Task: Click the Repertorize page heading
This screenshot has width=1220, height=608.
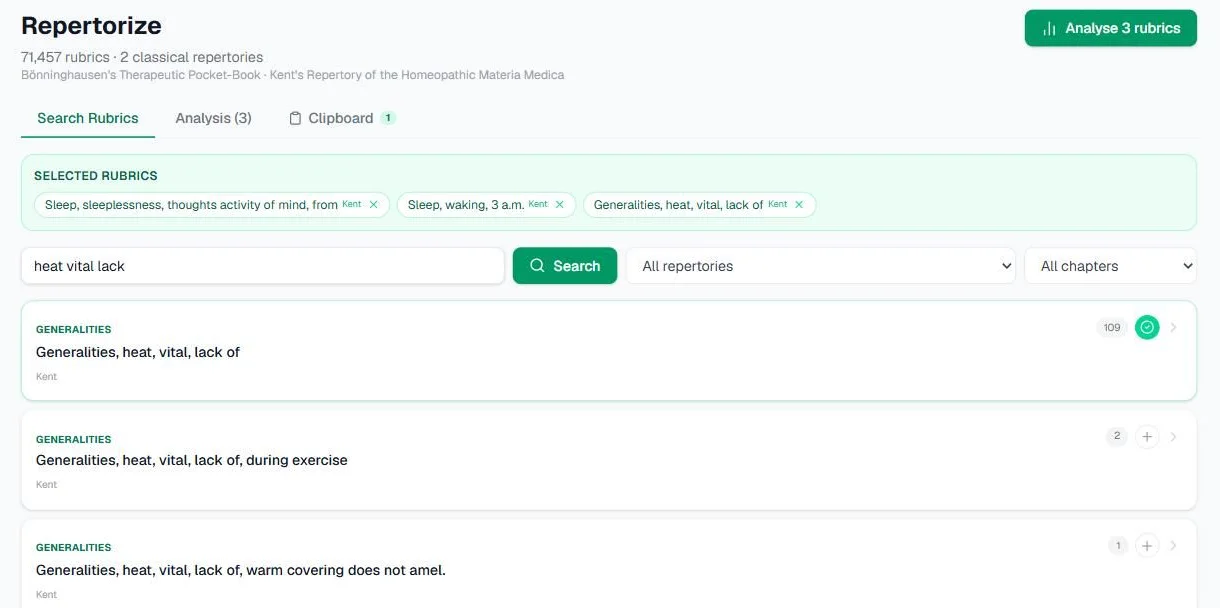Action: click(x=91, y=26)
